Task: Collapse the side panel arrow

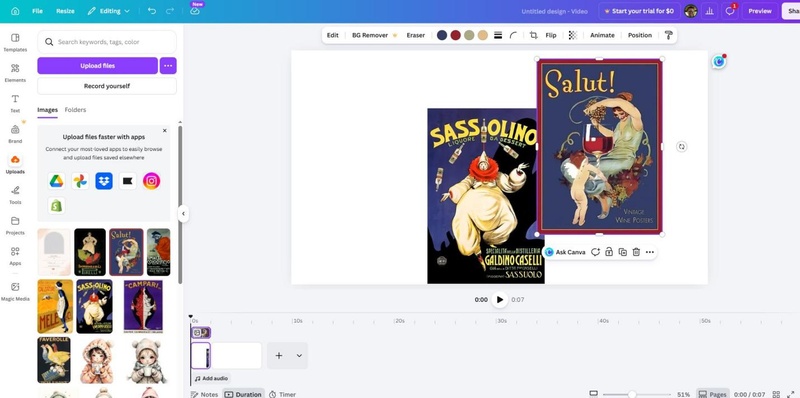Action: (x=183, y=214)
